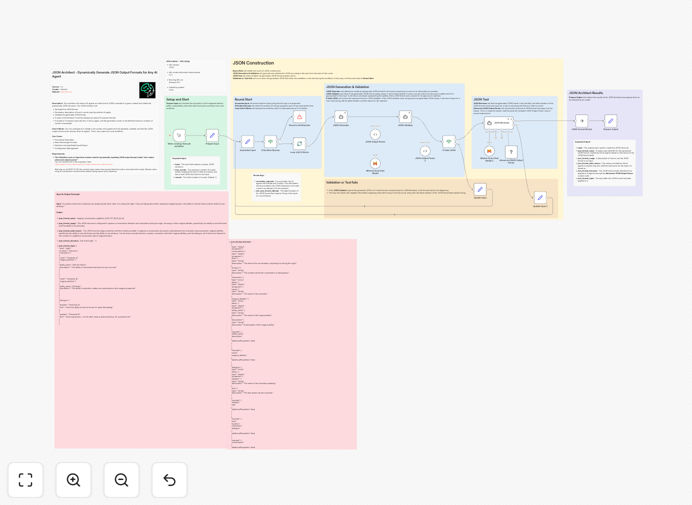Select the question mark sub-node in JSON Test
Screen dimensions: 692x505
511,152
